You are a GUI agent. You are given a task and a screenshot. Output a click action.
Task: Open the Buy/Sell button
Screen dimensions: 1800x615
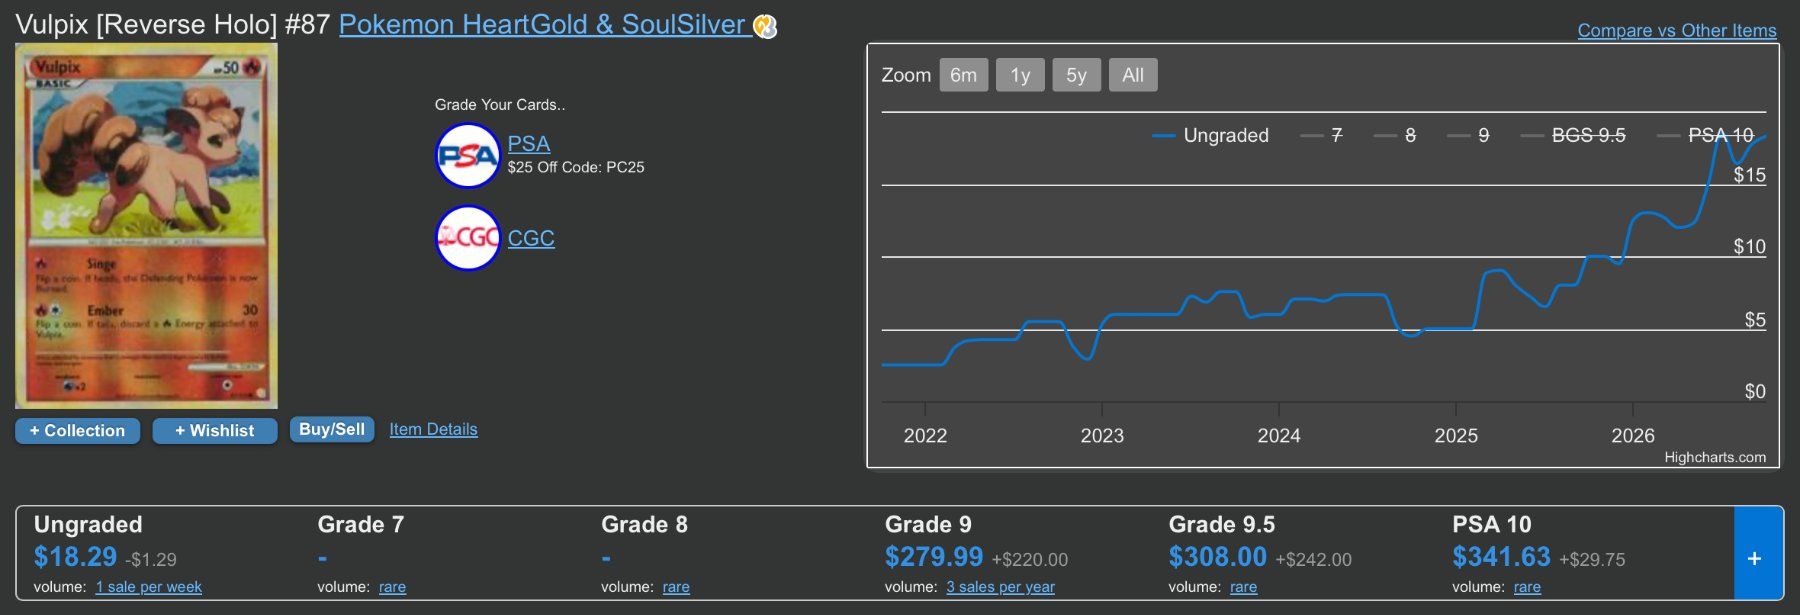(332, 429)
